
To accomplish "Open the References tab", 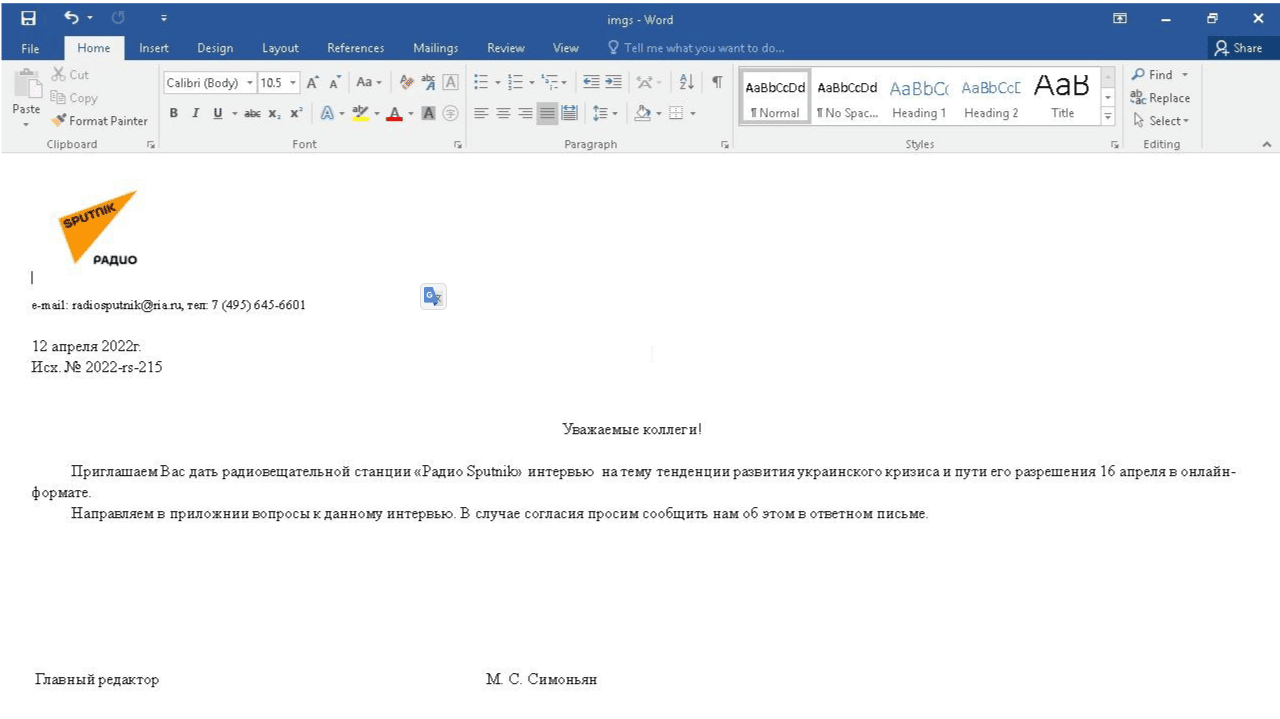I will tap(355, 48).
